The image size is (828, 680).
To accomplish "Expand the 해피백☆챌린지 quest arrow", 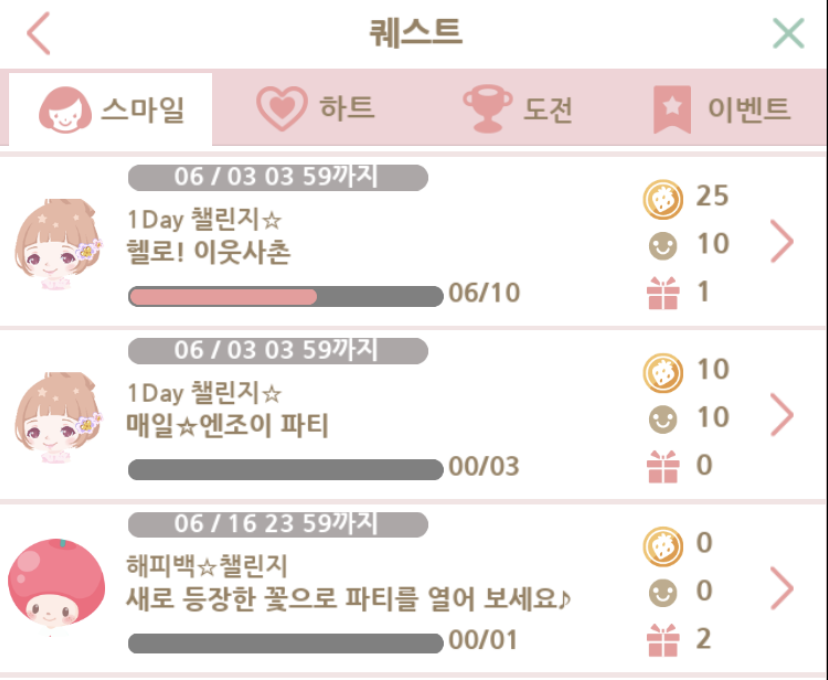I will [782, 589].
